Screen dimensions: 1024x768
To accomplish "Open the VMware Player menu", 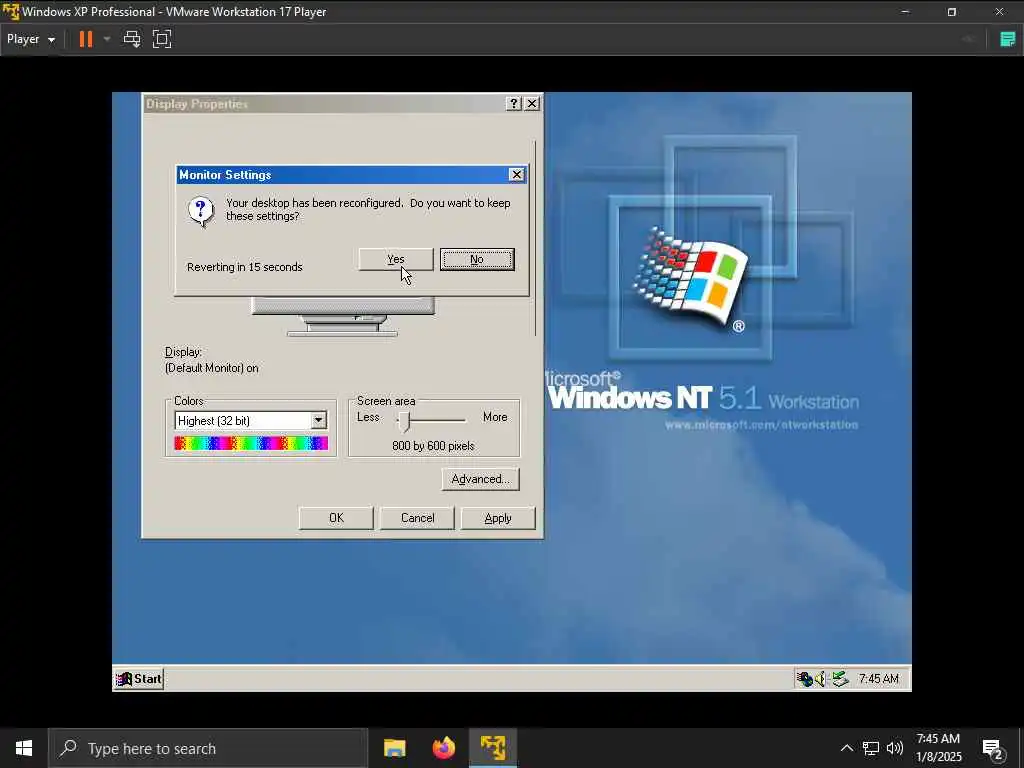I will pyautogui.click(x=31, y=39).
